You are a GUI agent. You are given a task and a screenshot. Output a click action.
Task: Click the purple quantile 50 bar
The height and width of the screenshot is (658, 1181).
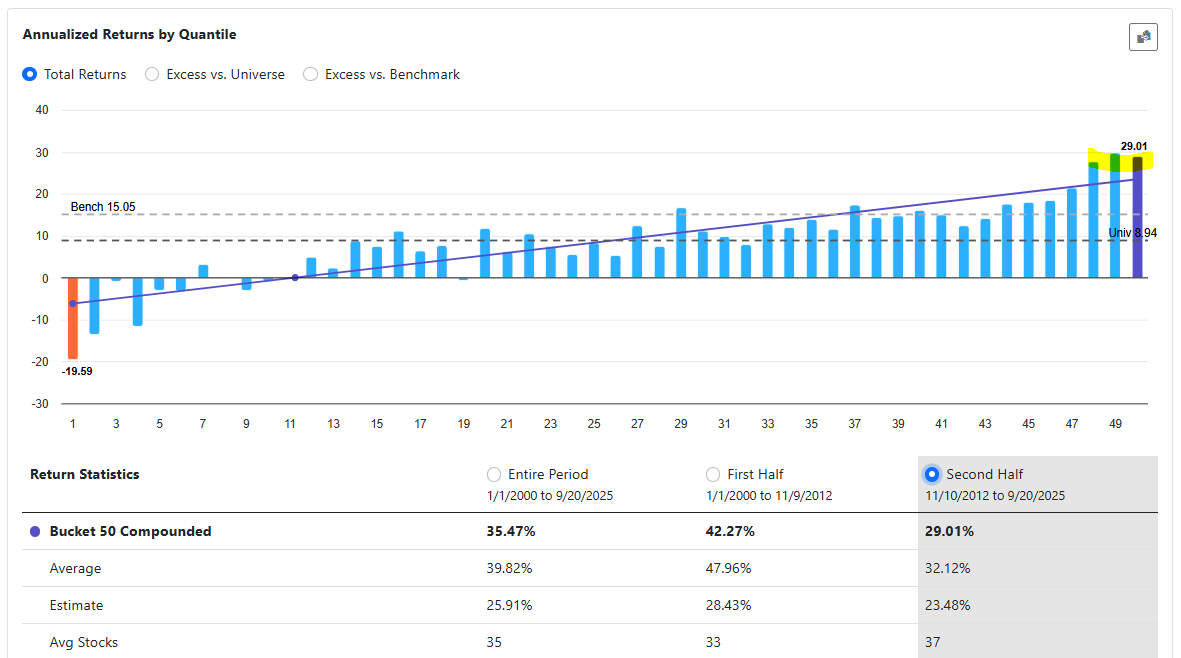coord(1137,218)
